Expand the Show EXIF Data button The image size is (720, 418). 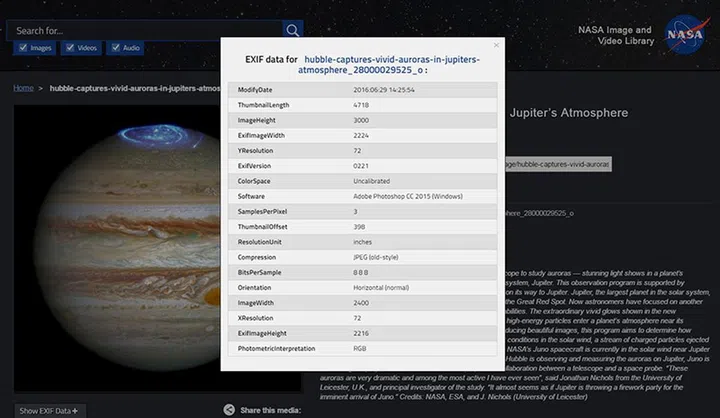click(x=48, y=410)
